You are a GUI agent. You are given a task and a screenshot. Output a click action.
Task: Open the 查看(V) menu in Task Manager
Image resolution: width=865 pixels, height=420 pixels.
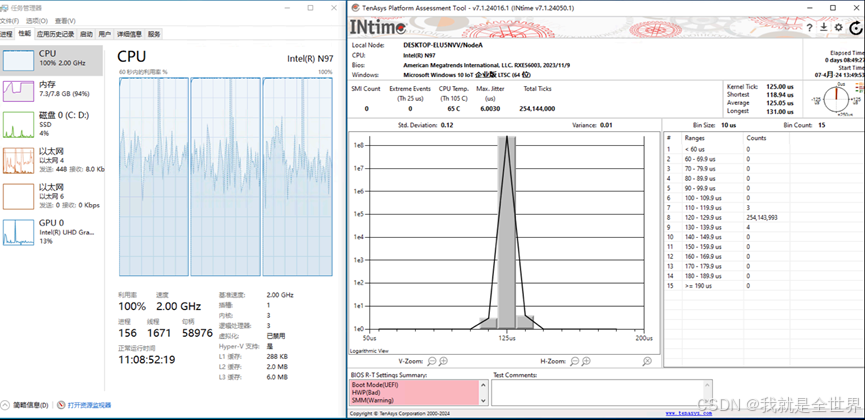65,21
